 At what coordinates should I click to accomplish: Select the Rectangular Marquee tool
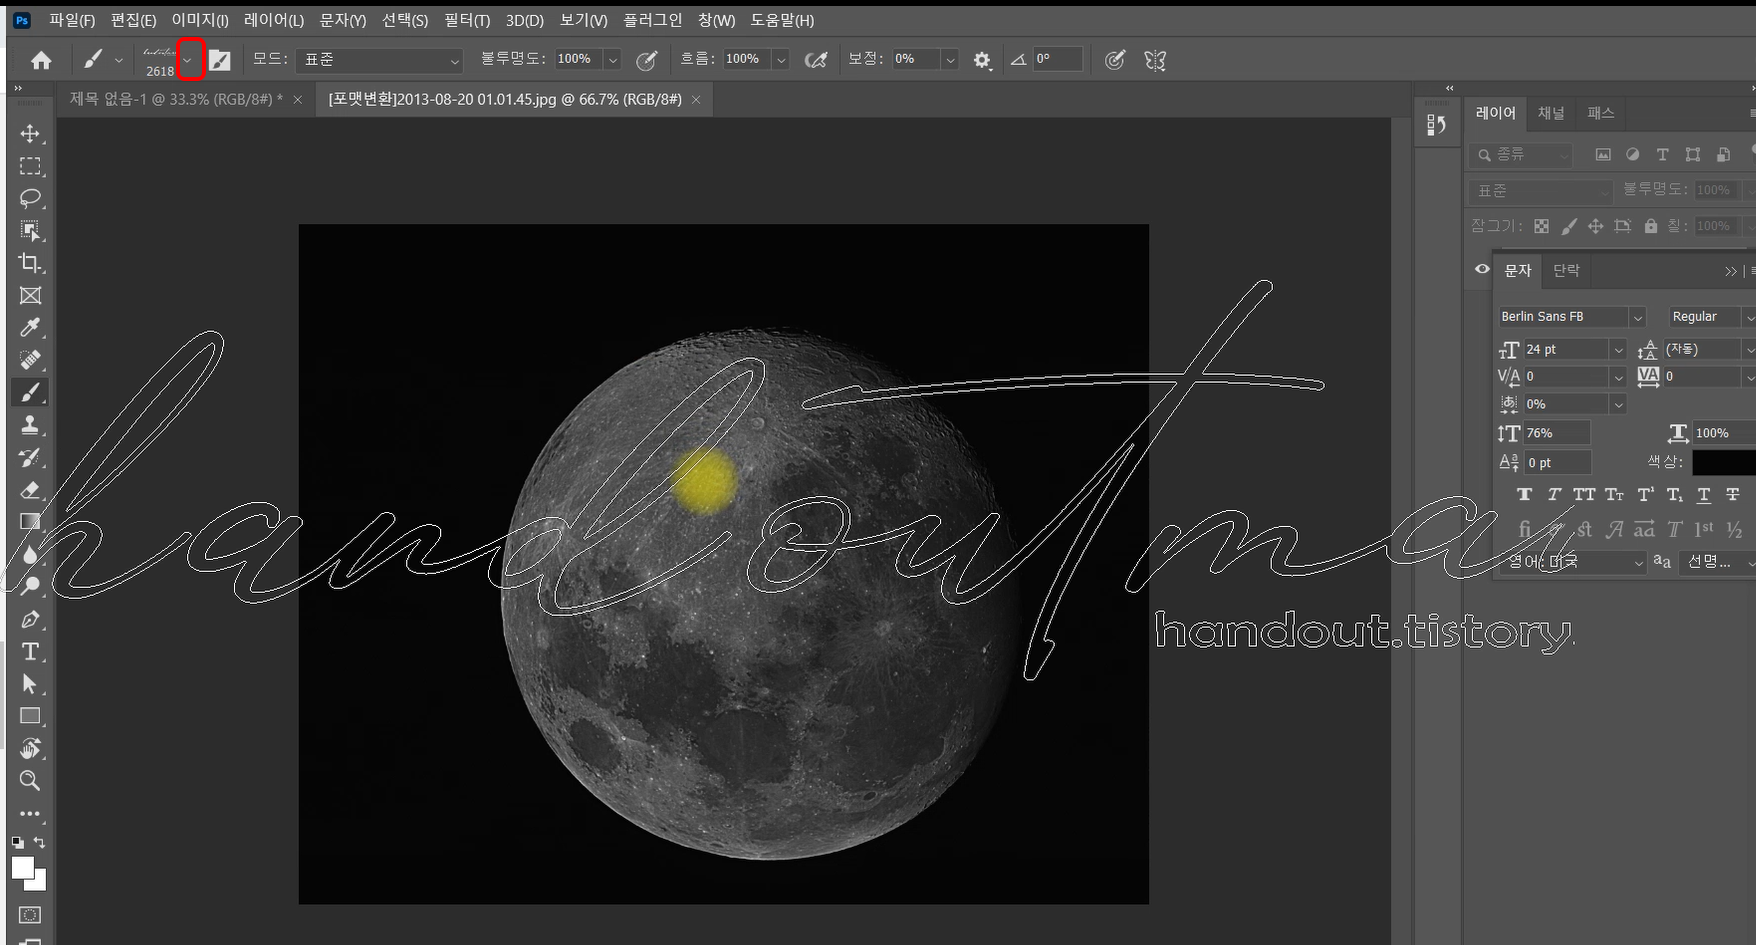point(30,166)
